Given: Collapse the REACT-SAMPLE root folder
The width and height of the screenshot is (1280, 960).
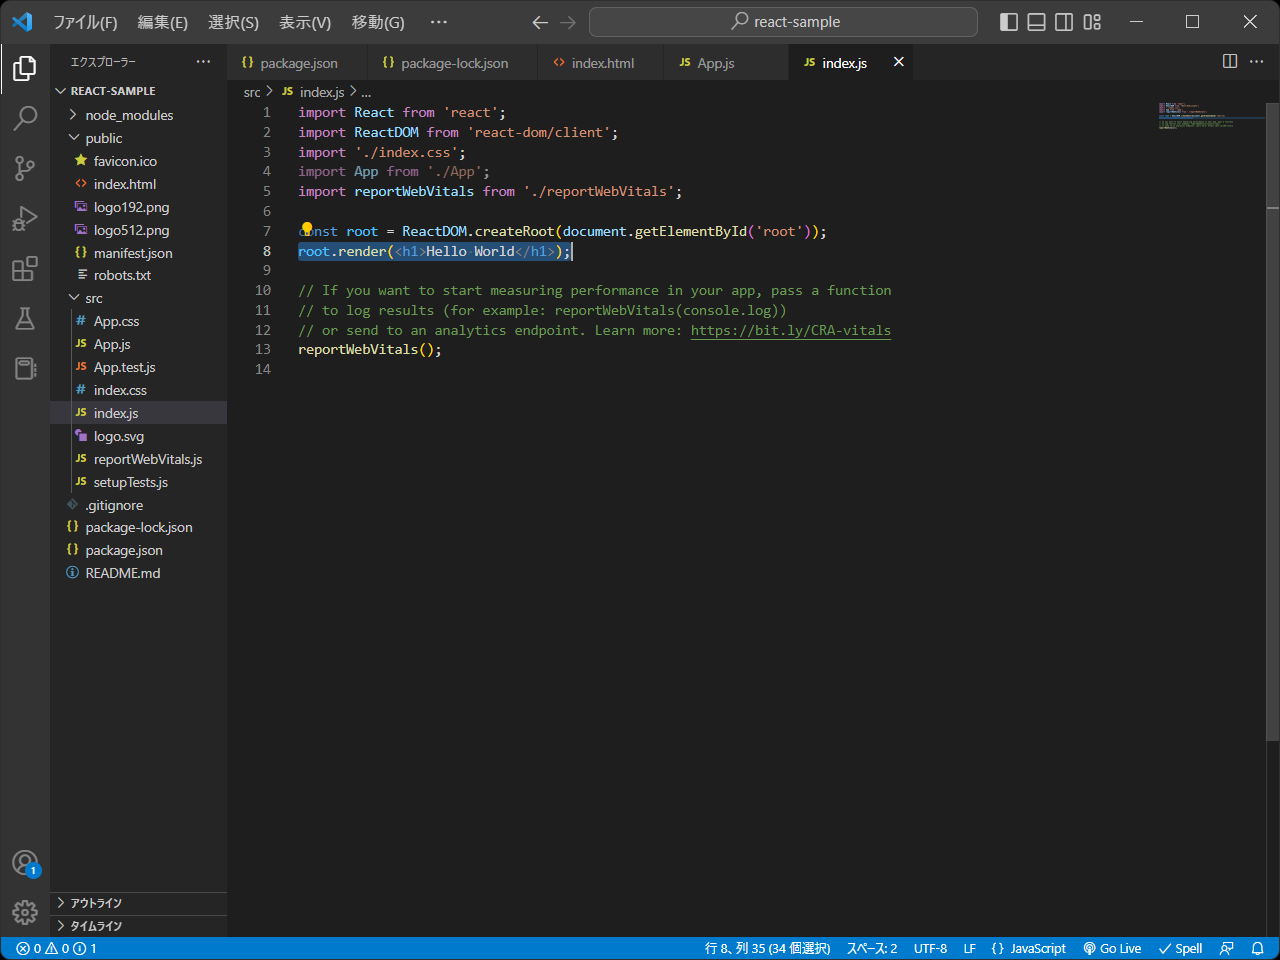Looking at the screenshot, I should [x=138, y=91].
